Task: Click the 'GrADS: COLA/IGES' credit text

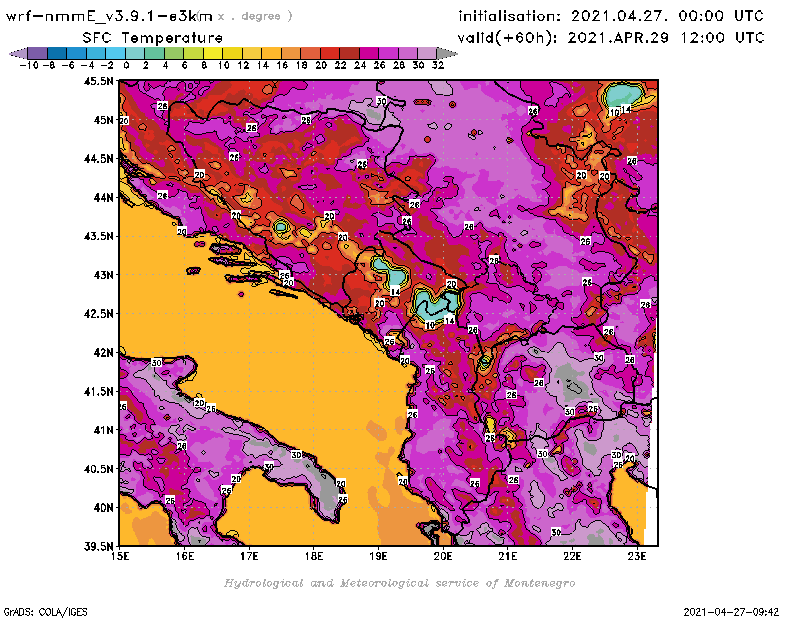Action: 46,612
